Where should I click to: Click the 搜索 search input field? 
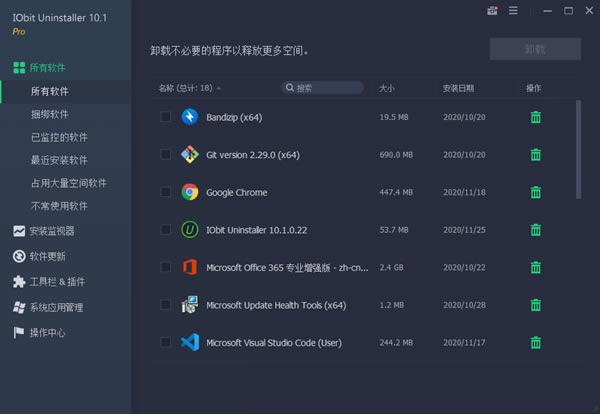tap(322, 88)
